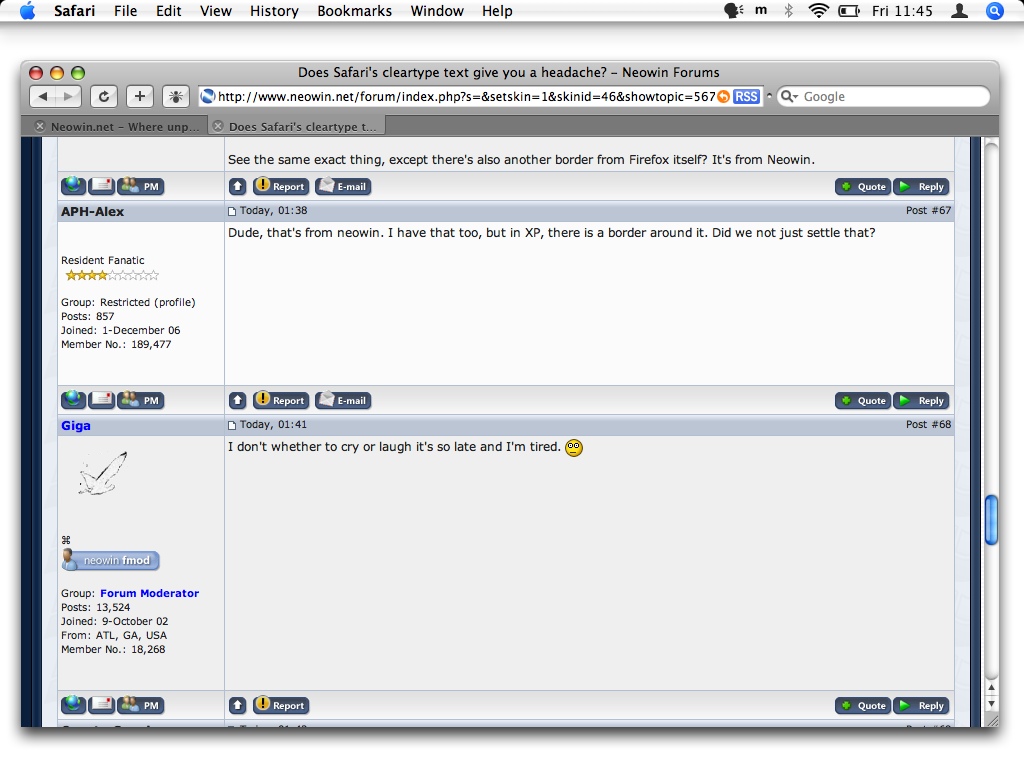Viewport: 1024px width, 768px height.
Task: Click the Safari back arrow button
Action: [42, 97]
